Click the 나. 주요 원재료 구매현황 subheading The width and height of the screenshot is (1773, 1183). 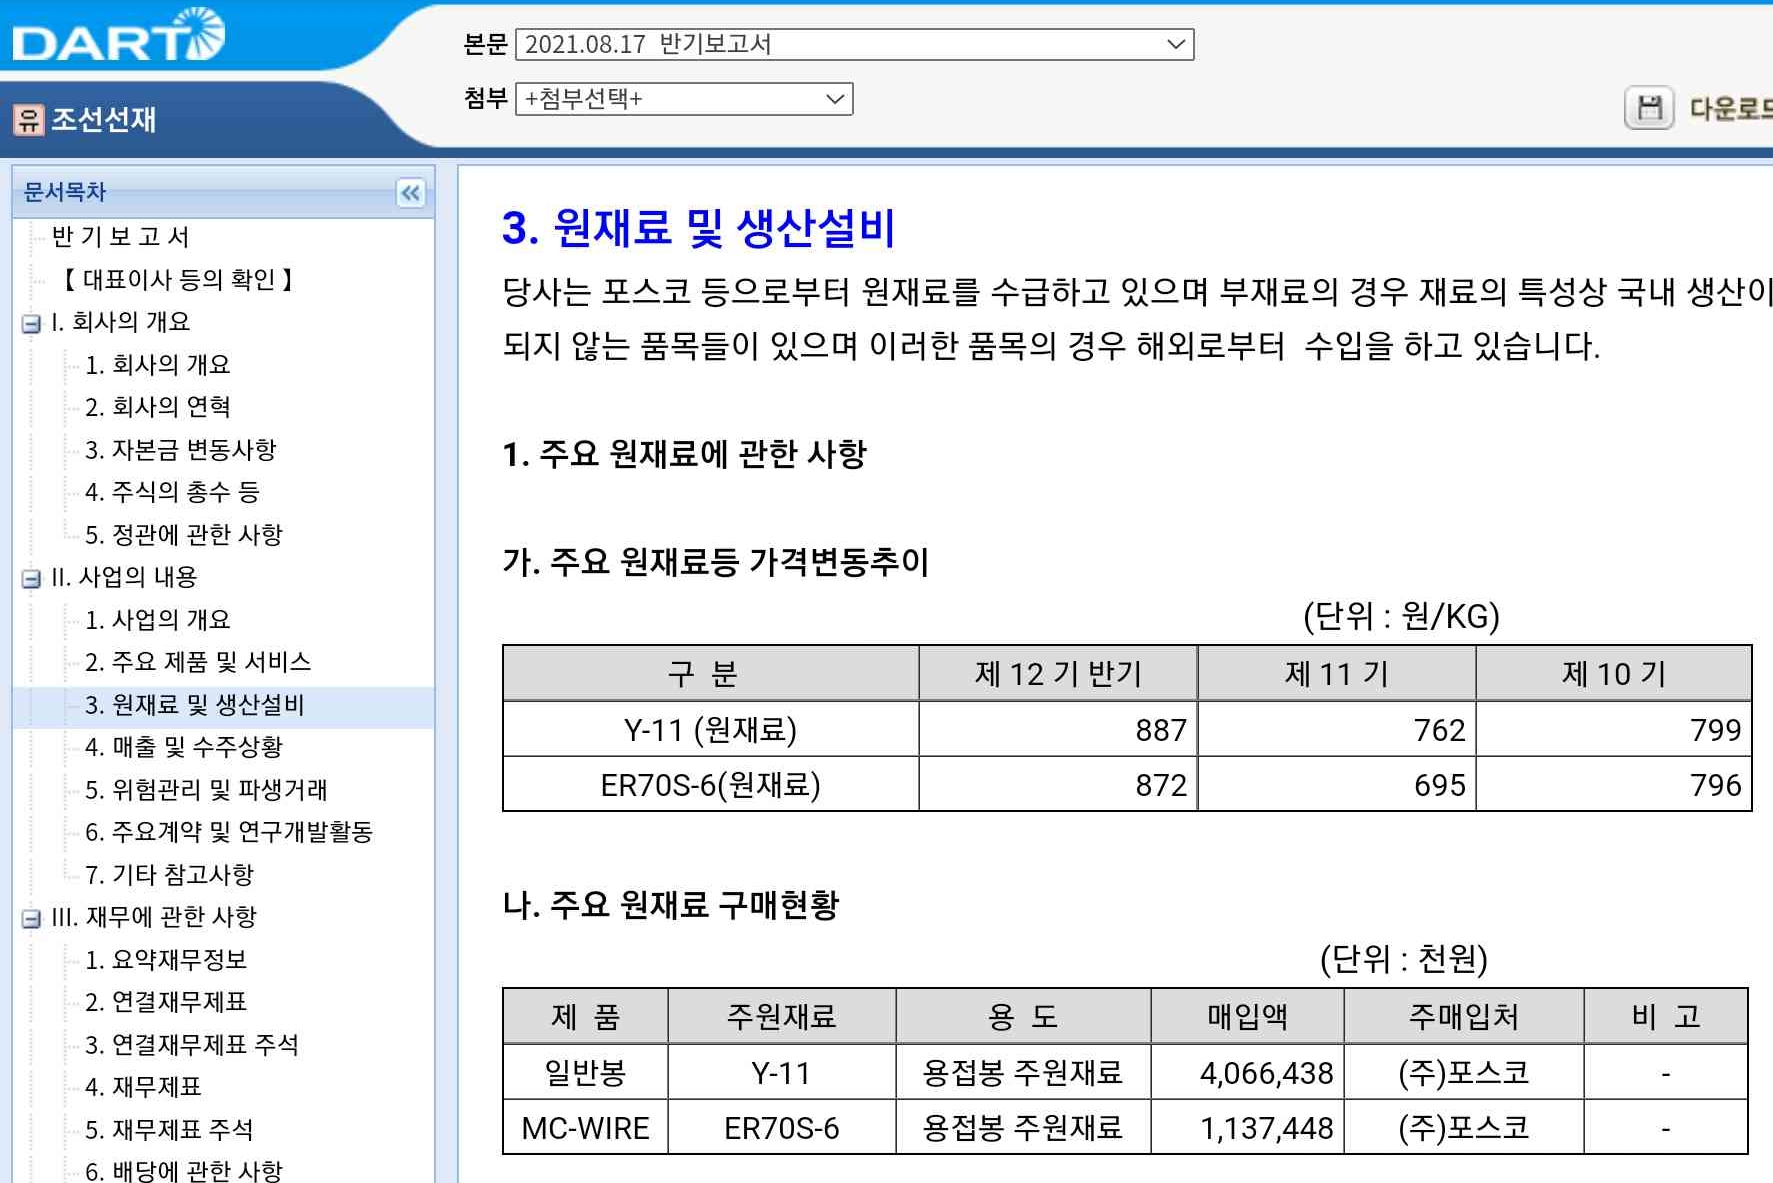pos(670,905)
